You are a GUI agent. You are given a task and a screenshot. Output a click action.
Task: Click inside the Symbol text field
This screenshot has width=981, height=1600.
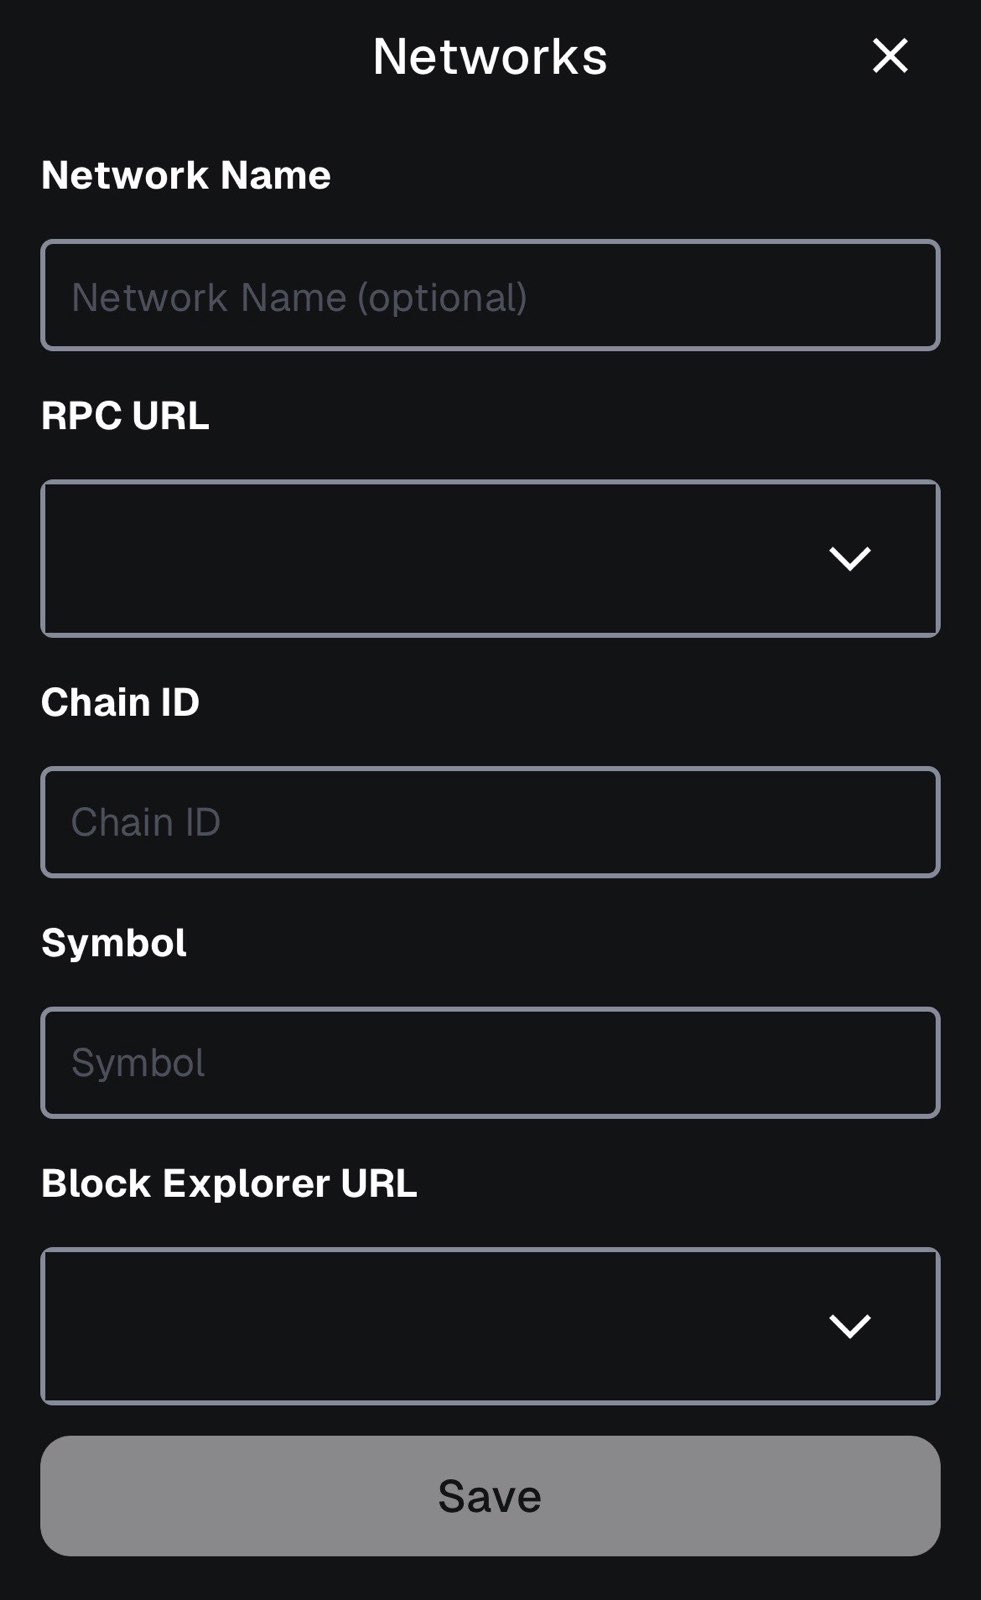[489, 1062]
